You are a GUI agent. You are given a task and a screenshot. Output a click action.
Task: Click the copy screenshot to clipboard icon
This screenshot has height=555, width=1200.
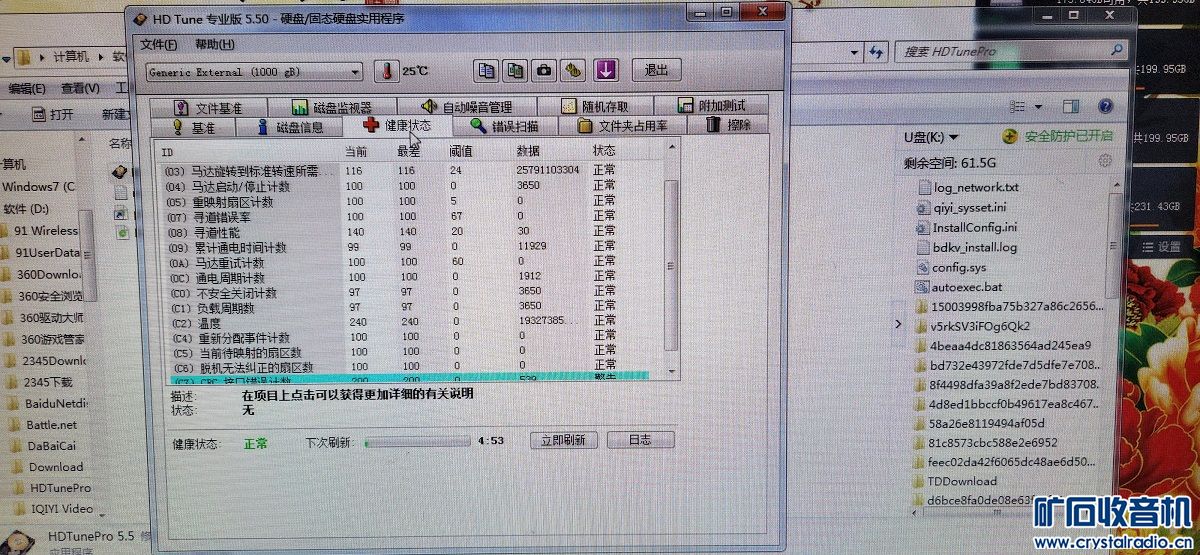click(x=515, y=70)
